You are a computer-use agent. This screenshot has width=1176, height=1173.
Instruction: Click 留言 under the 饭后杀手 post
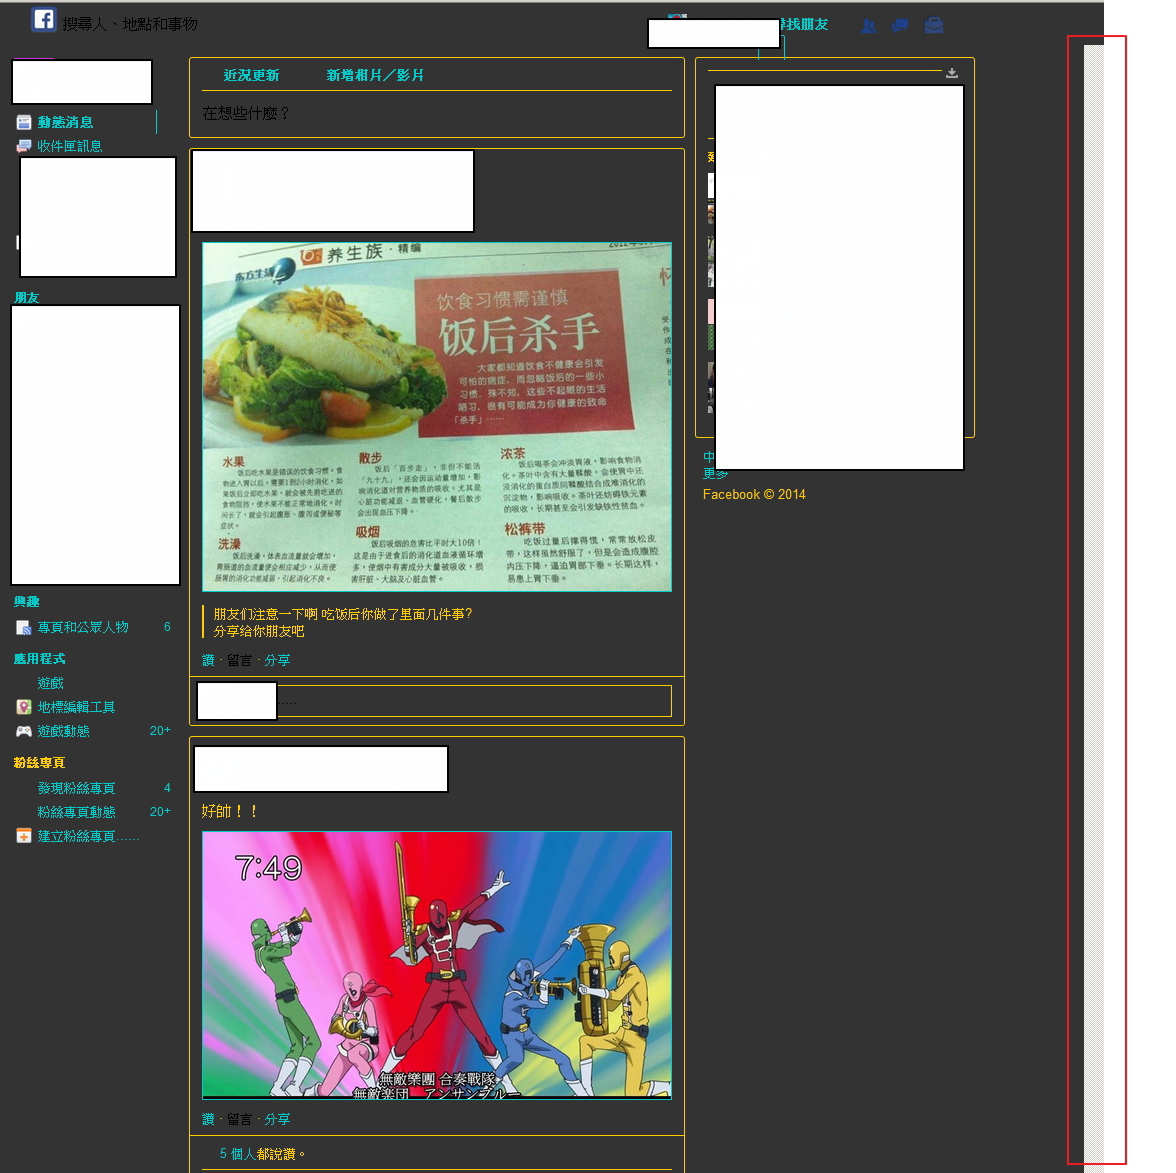point(239,661)
